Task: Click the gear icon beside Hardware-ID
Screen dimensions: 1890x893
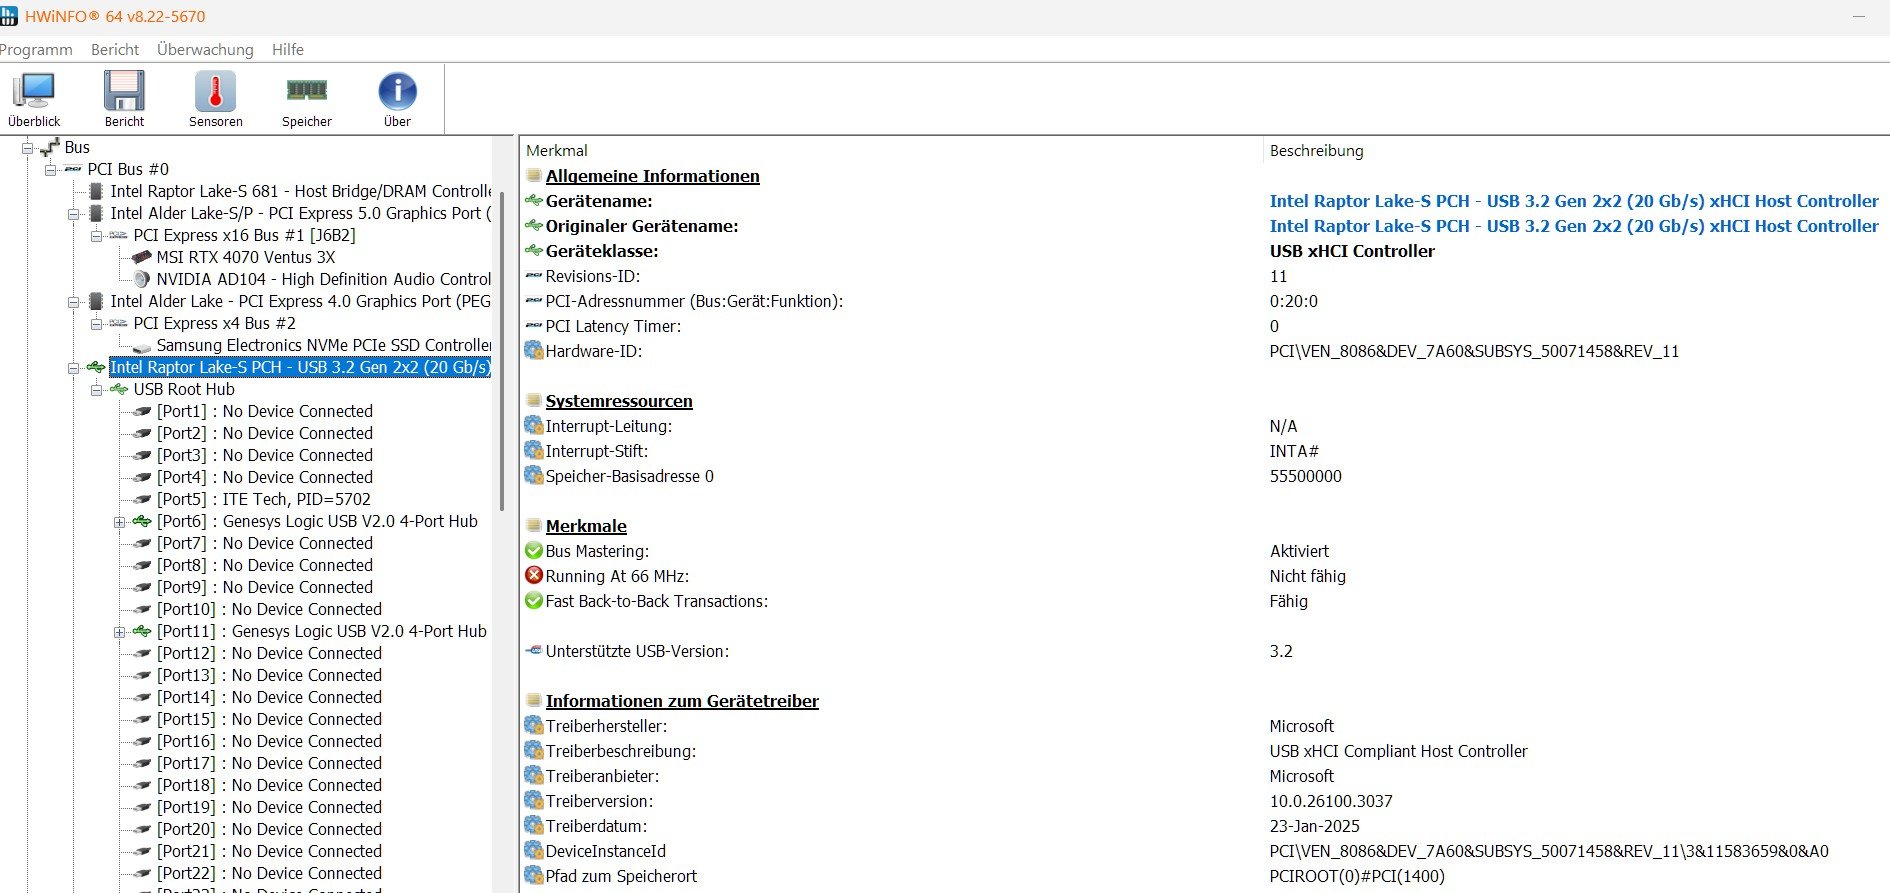Action: coord(534,351)
